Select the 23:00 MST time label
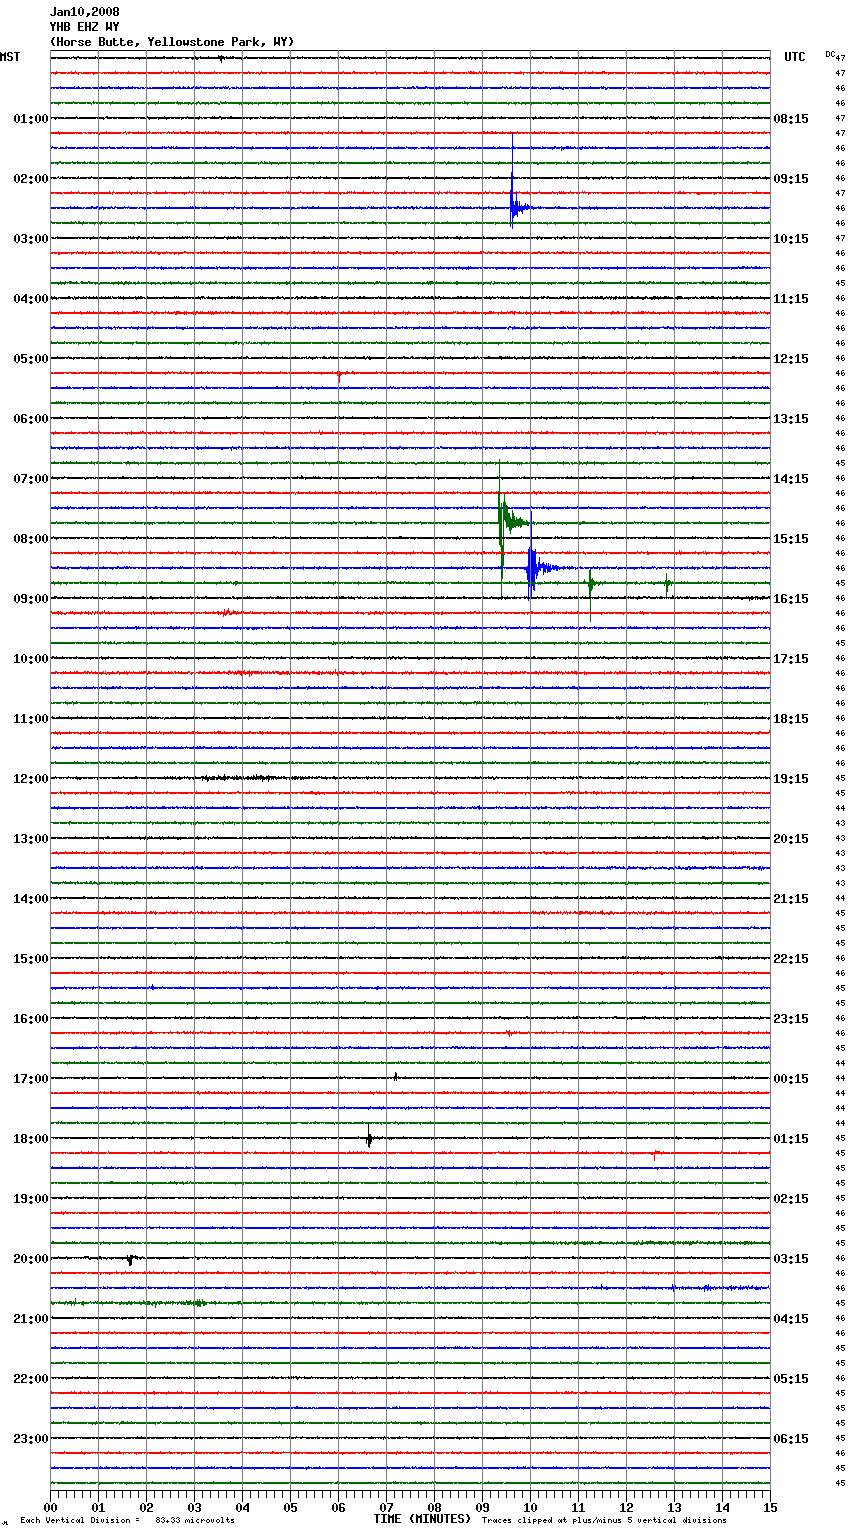This screenshot has height=1534, width=850. (x=31, y=1439)
